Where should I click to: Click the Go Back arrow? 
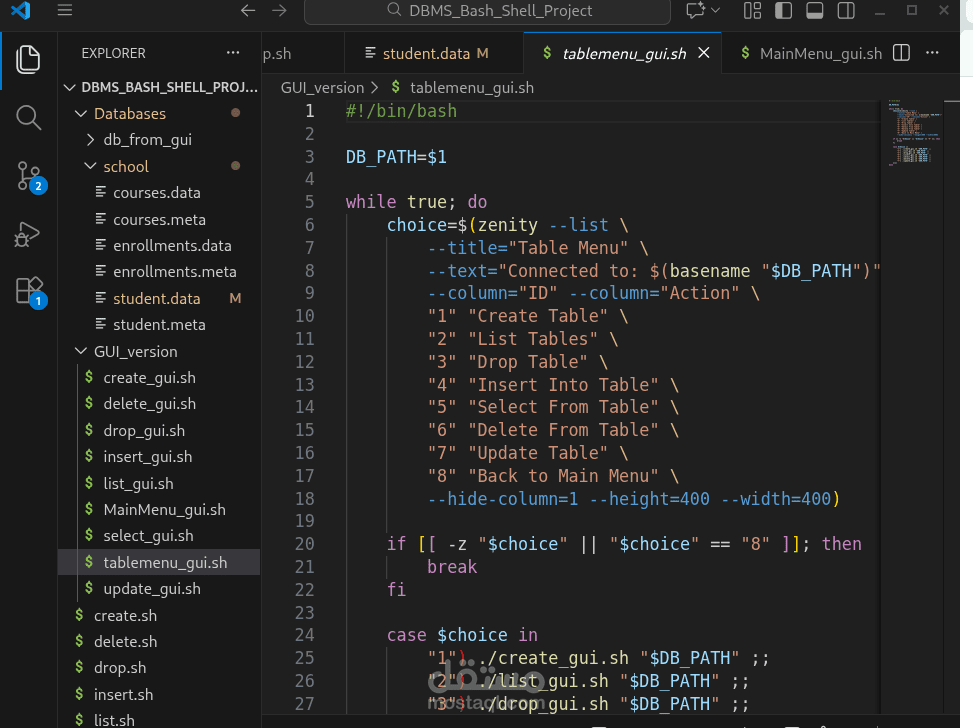(248, 11)
